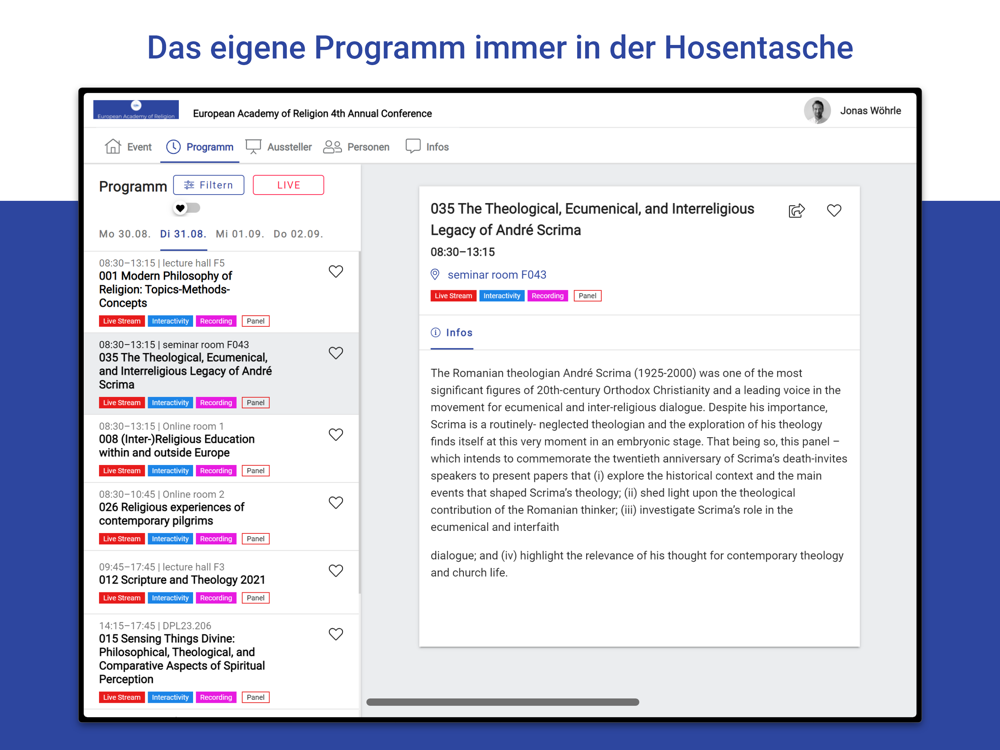This screenshot has width=1000, height=750.
Task: Open session 026 Religious experiences of pilgrims
Action: [172, 514]
